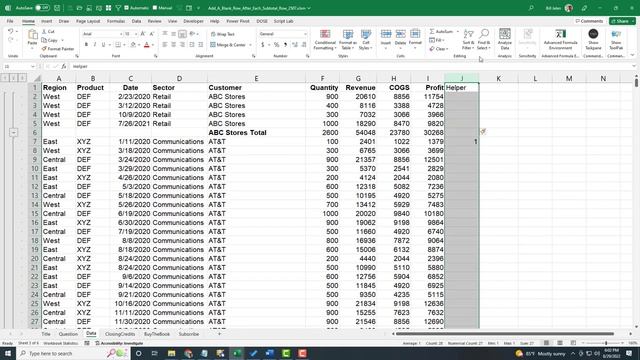Viewport: 640px width, 360px height.
Task: Switch to the ClosingCredits sheet tab
Action: click(120, 334)
